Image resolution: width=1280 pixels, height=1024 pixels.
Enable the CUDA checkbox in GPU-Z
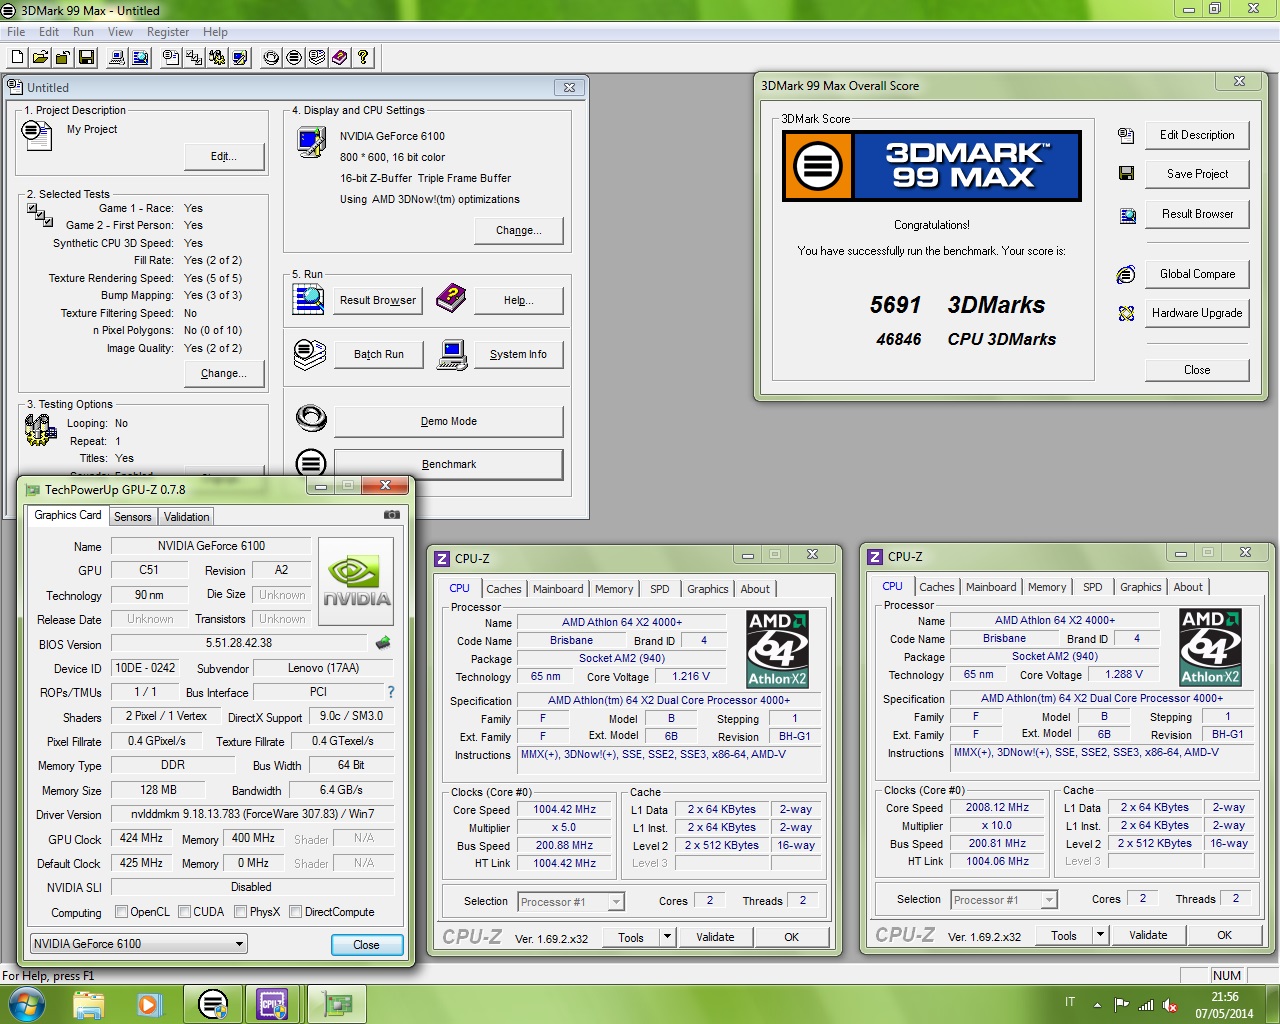(x=184, y=912)
